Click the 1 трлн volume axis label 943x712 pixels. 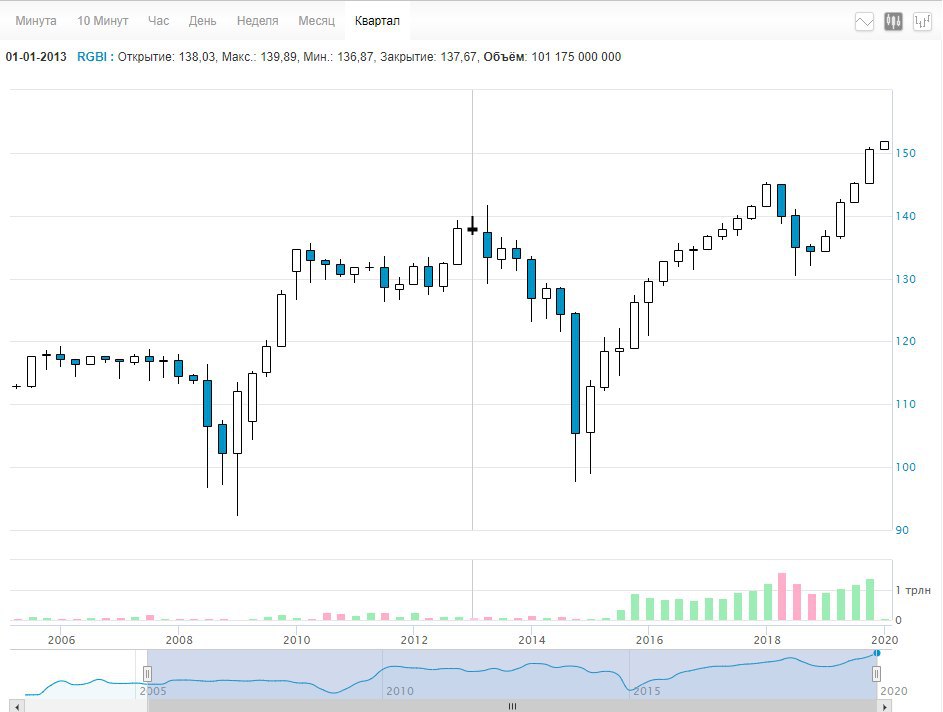click(913, 590)
